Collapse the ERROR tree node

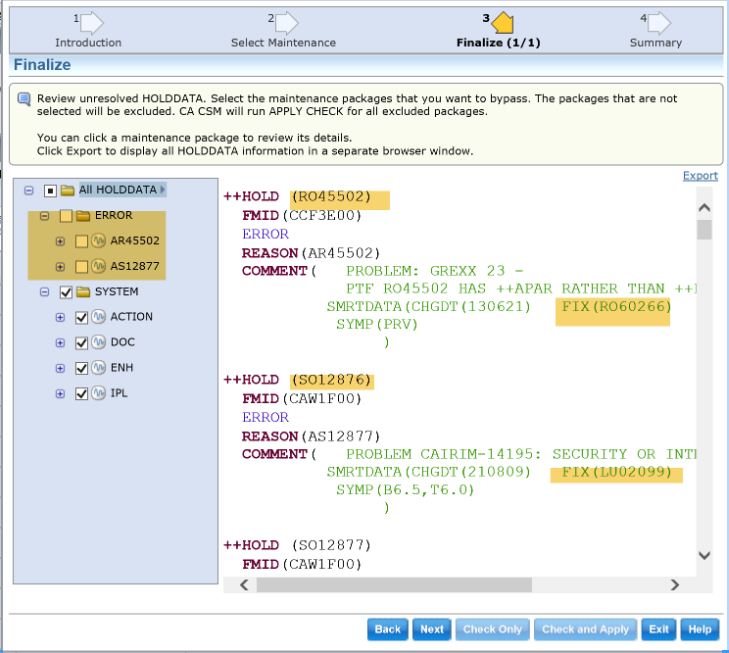click(44, 216)
